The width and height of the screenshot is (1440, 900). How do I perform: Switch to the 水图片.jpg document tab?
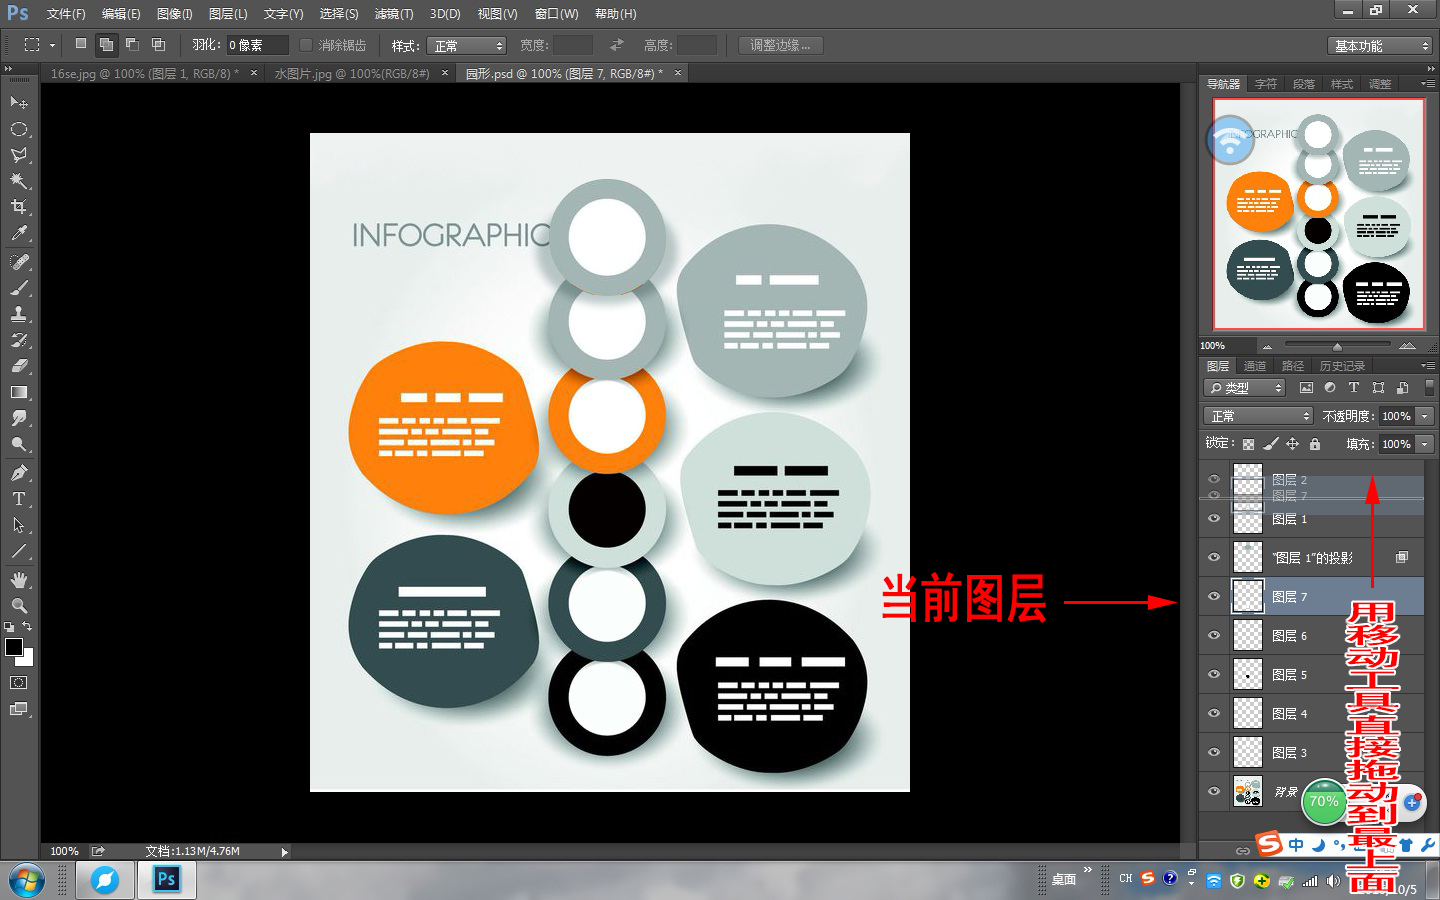(352, 73)
